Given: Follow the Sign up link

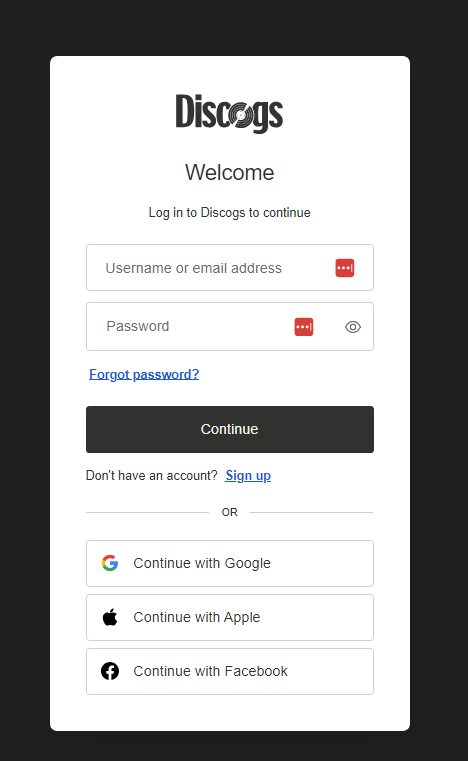Looking at the screenshot, I should (x=248, y=476).
